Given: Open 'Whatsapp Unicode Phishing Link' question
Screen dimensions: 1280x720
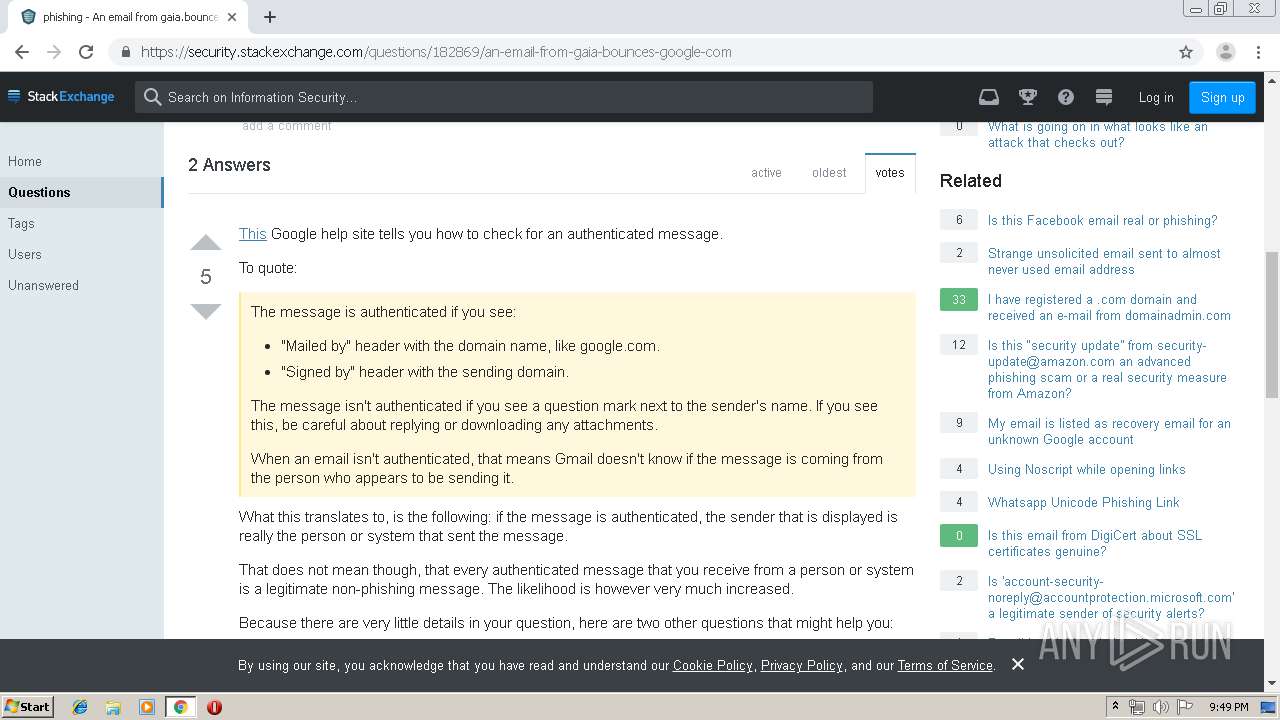Looking at the screenshot, I should tap(1084, 502).
